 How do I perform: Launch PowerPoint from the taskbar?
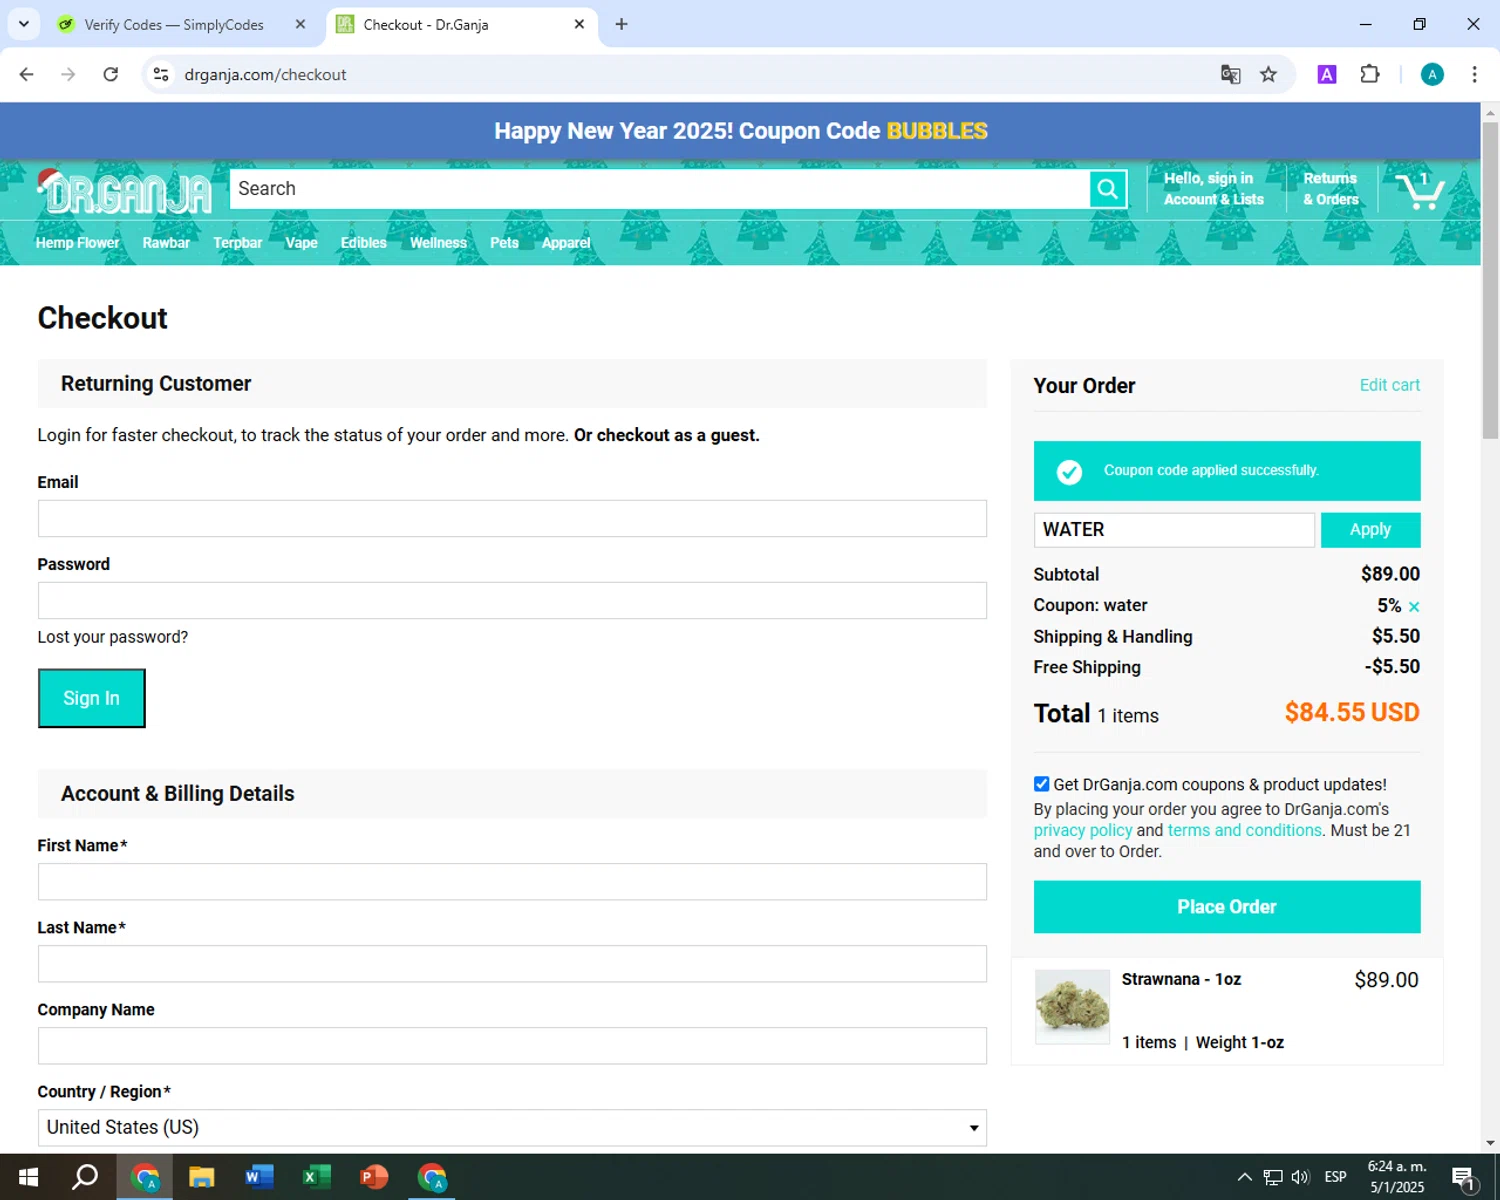click(374, 1177)
